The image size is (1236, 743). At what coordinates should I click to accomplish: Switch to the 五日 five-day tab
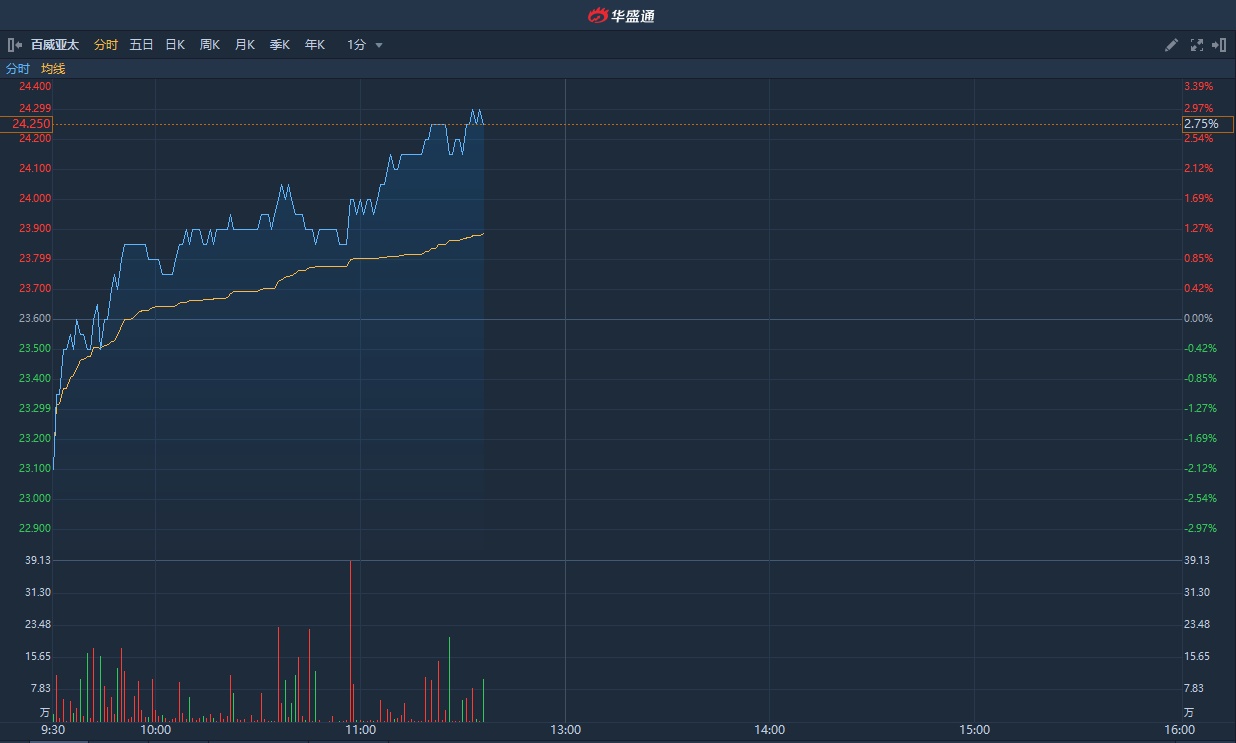[x=141, y=45]
